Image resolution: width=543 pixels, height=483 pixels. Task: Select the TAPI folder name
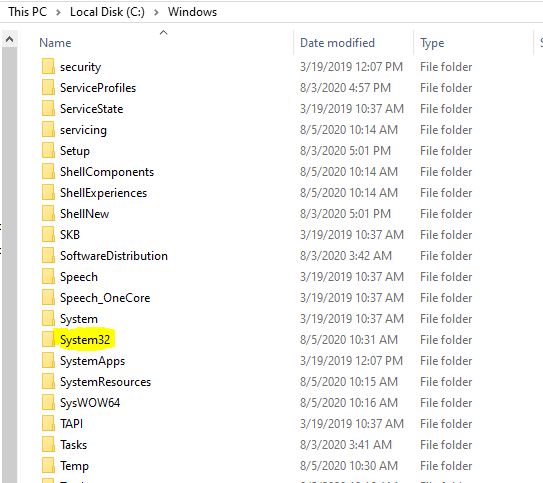pyautogui.click(x=72, y=424)
